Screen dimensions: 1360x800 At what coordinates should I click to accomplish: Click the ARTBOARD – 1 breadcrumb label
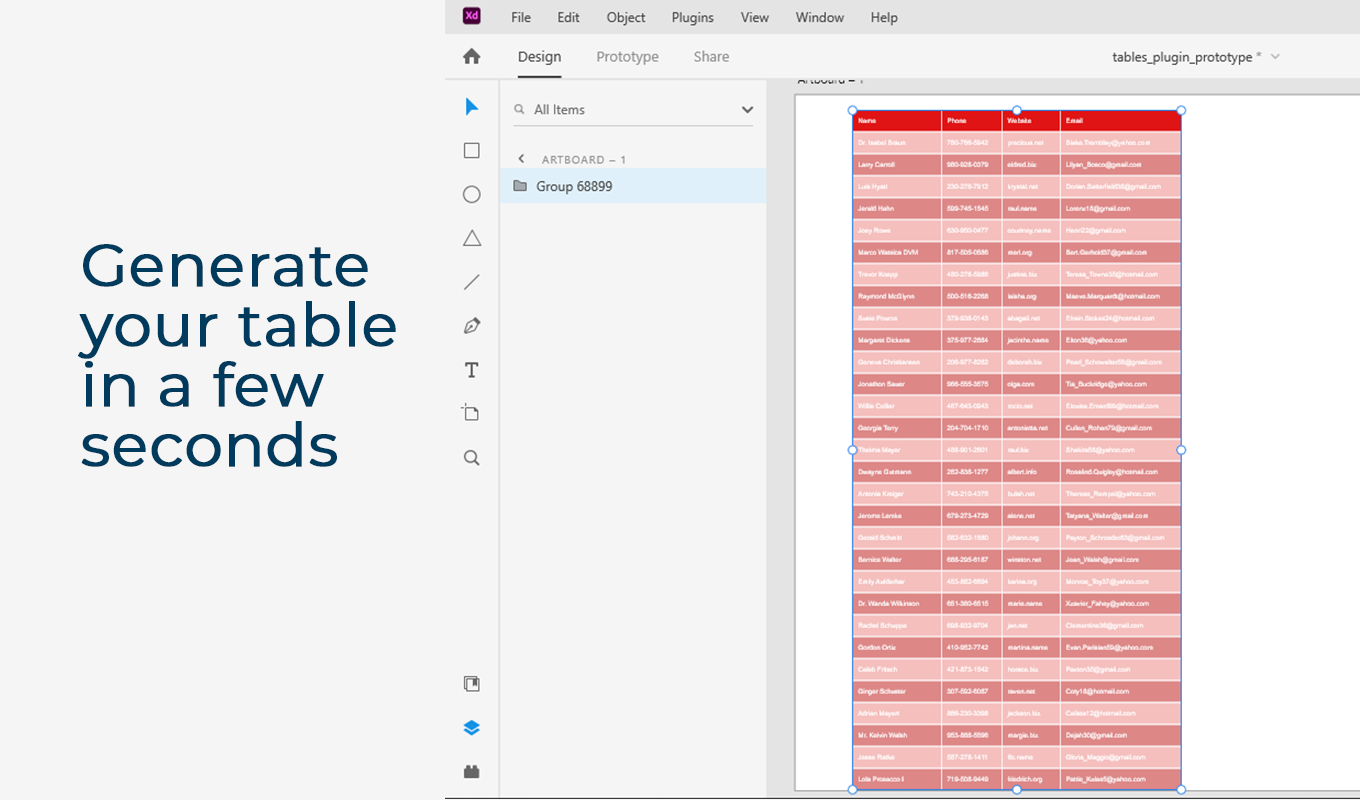coord(584,160)
